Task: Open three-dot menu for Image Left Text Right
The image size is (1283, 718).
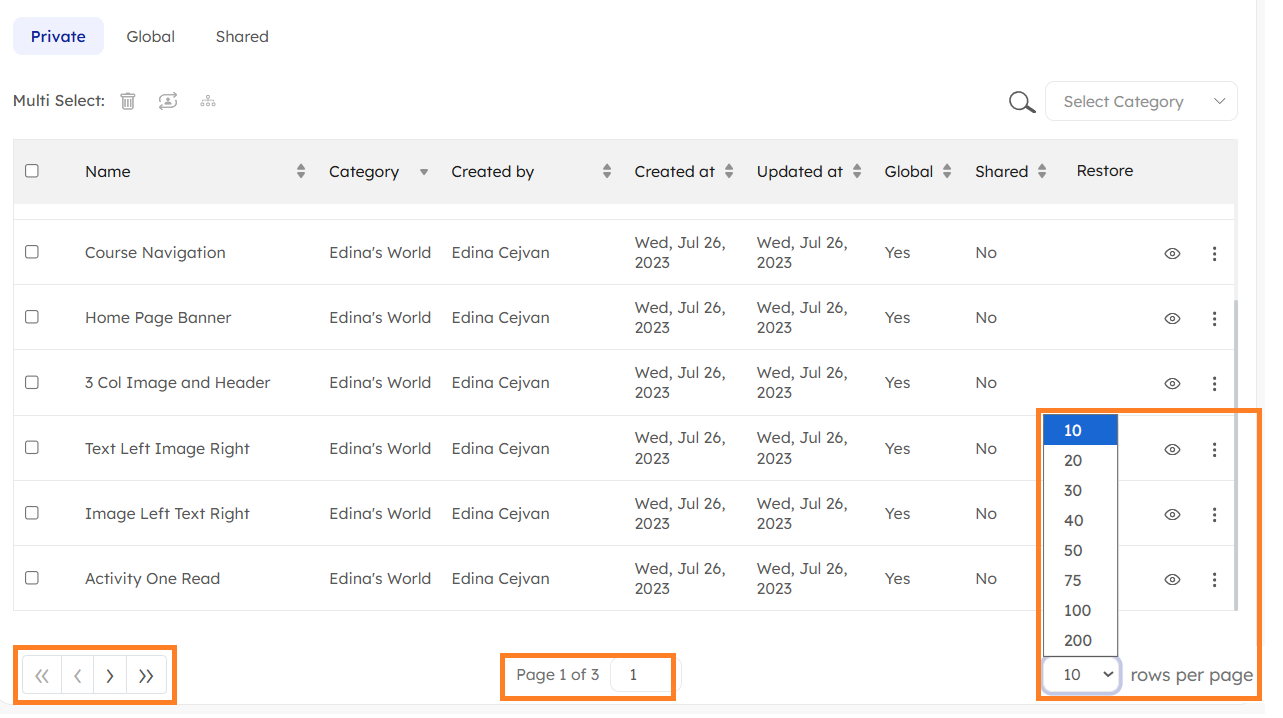Action: pos(1214,515)
